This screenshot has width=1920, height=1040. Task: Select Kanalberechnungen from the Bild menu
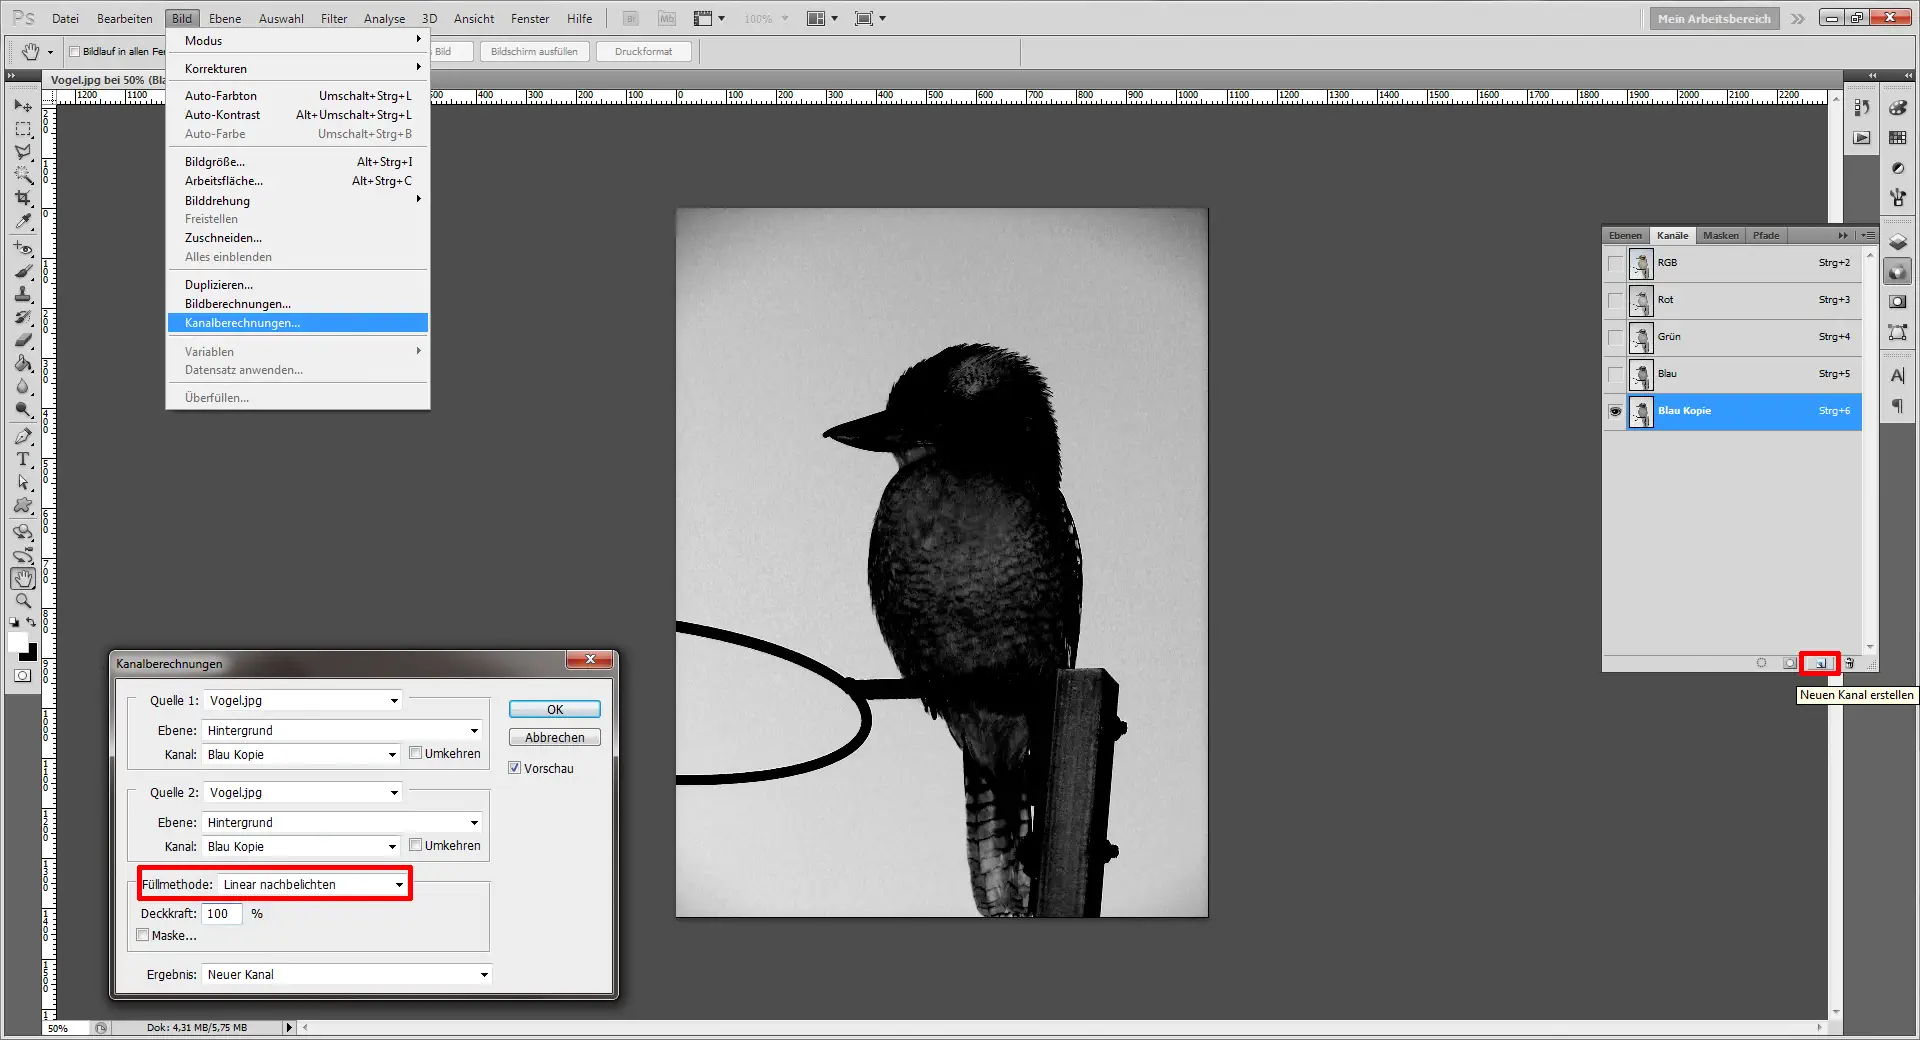[x=243, y=322]
